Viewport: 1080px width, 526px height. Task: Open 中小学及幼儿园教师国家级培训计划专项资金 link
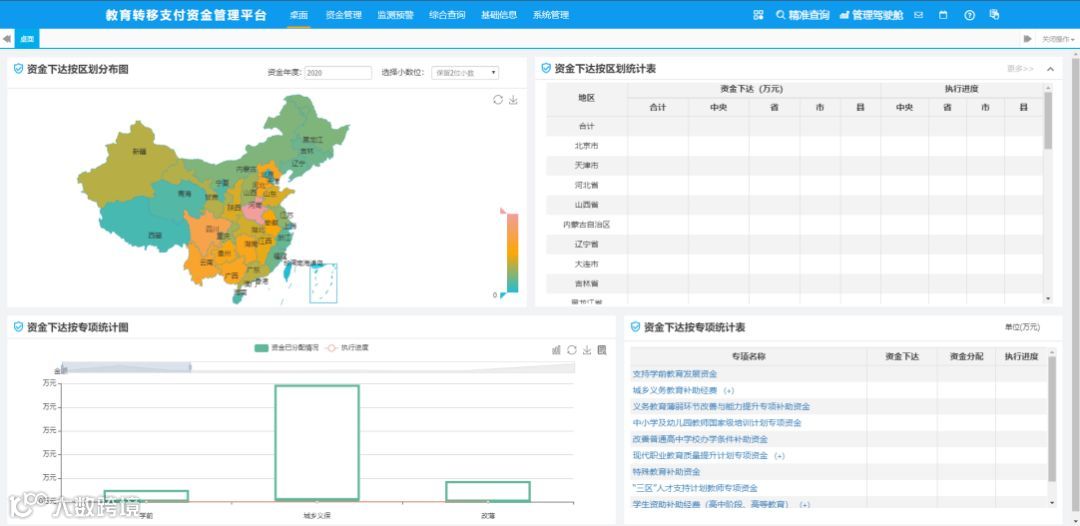717,423
